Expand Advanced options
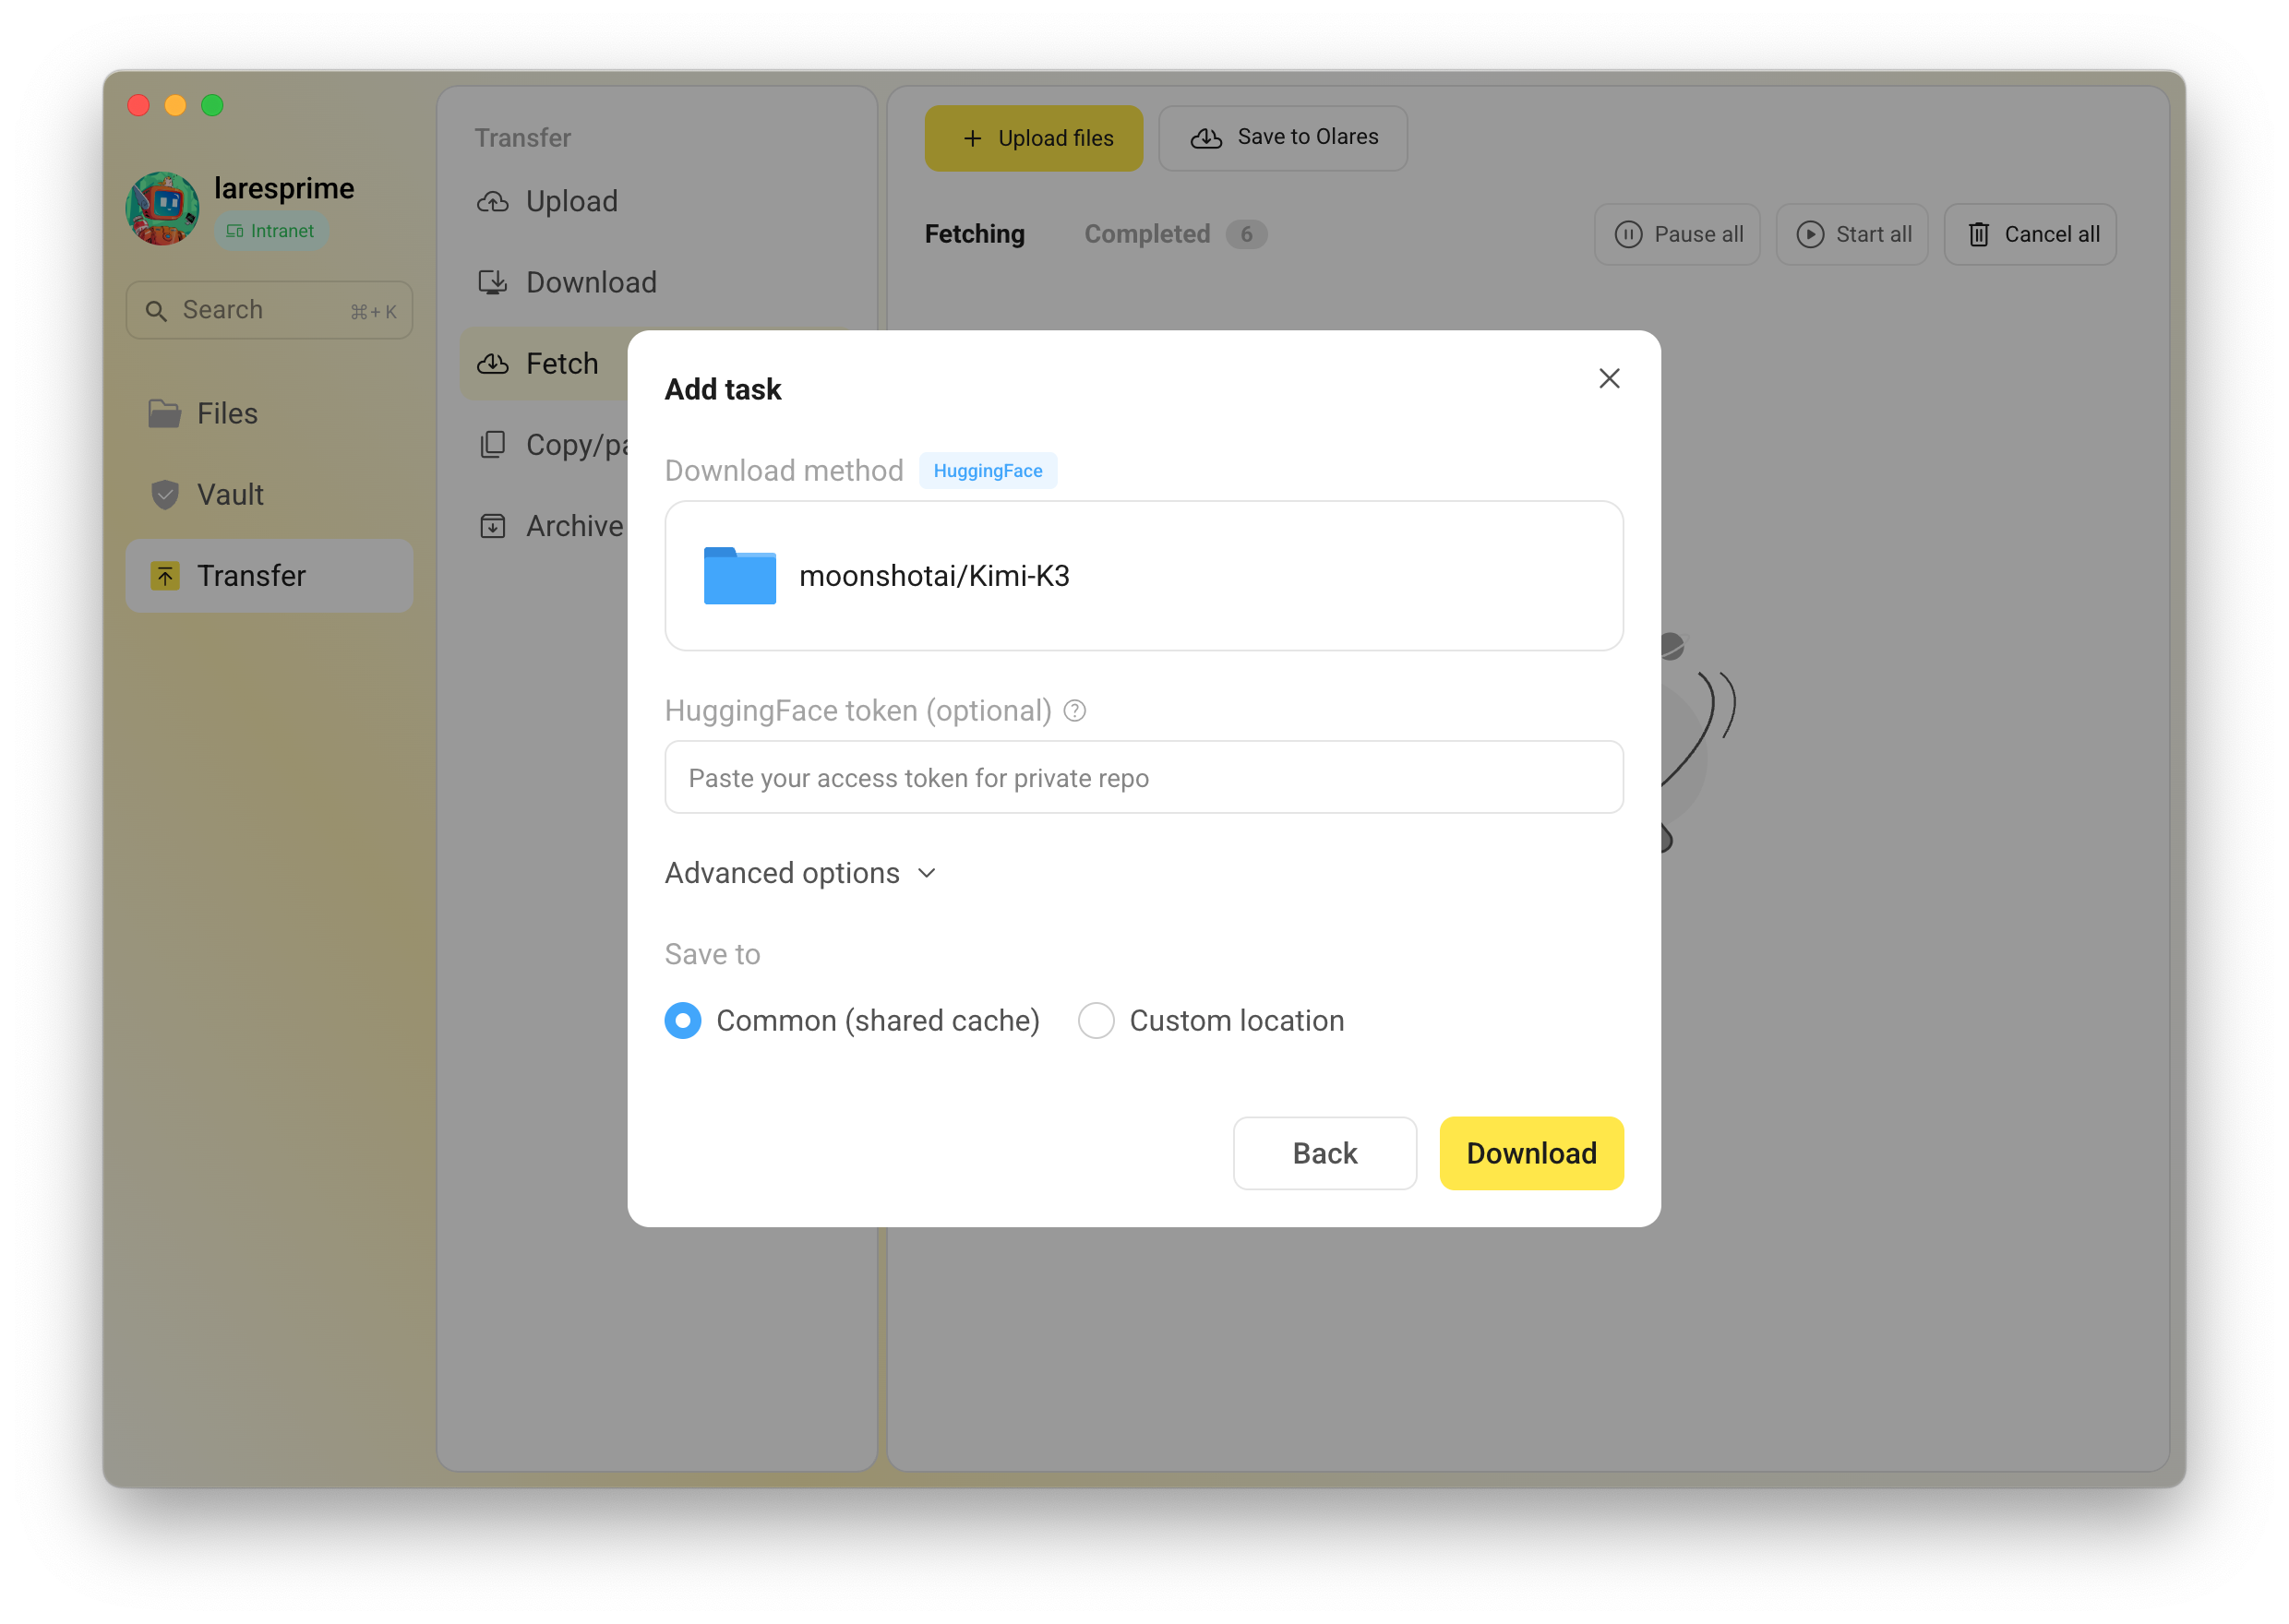 (801, 873)
